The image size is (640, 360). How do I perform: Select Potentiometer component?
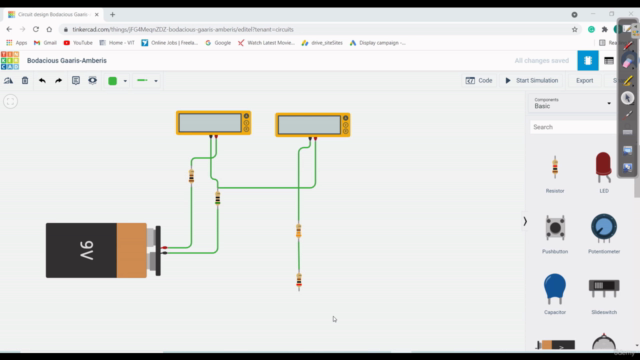(x=604, y=233)
